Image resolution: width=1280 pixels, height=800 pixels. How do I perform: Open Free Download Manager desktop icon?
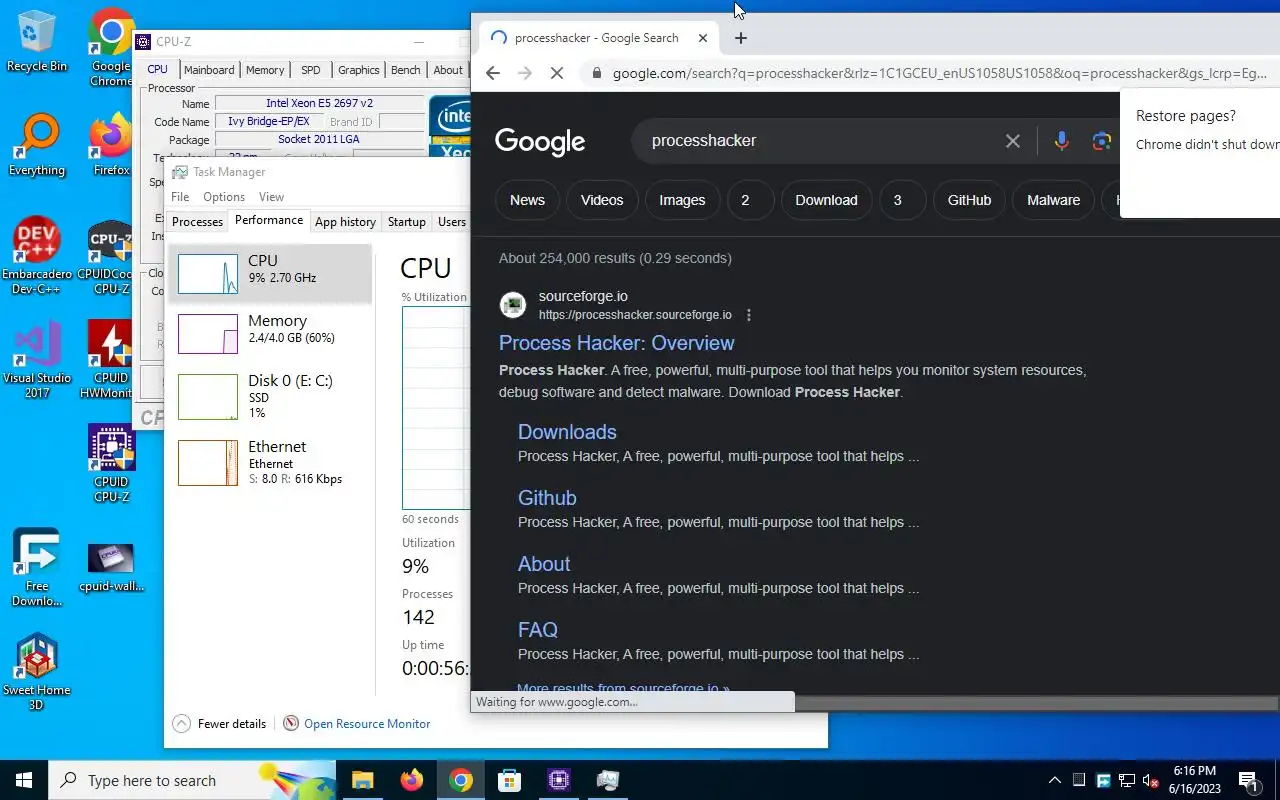click(x=37, y=567)
